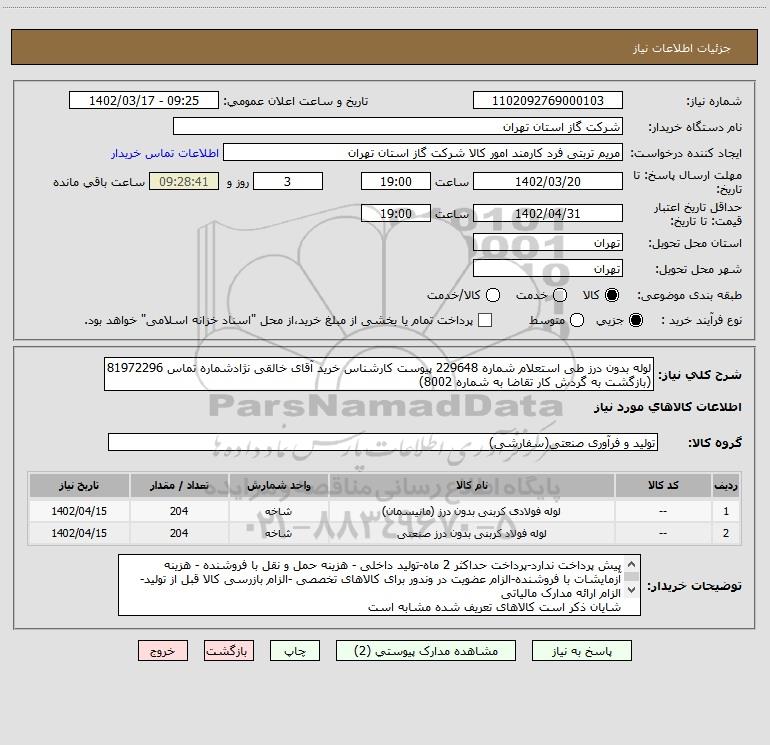The width and height of the screenshot is (770, 745).
Task: Select the کالا/خدمت radio button
Action: pyautogui.click(x=493, y=295)
